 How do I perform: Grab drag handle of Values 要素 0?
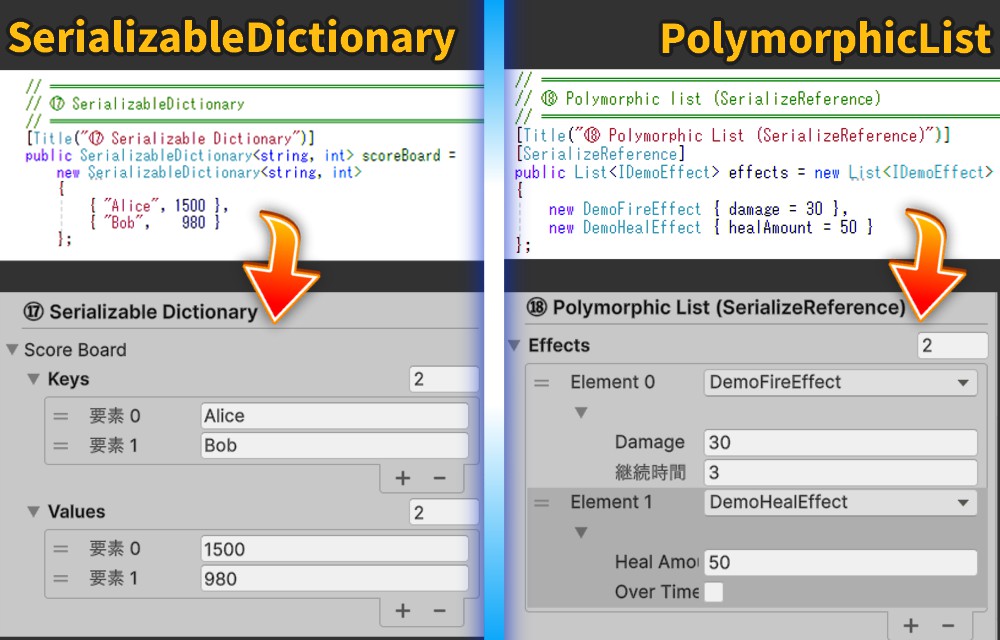point(61,549)
